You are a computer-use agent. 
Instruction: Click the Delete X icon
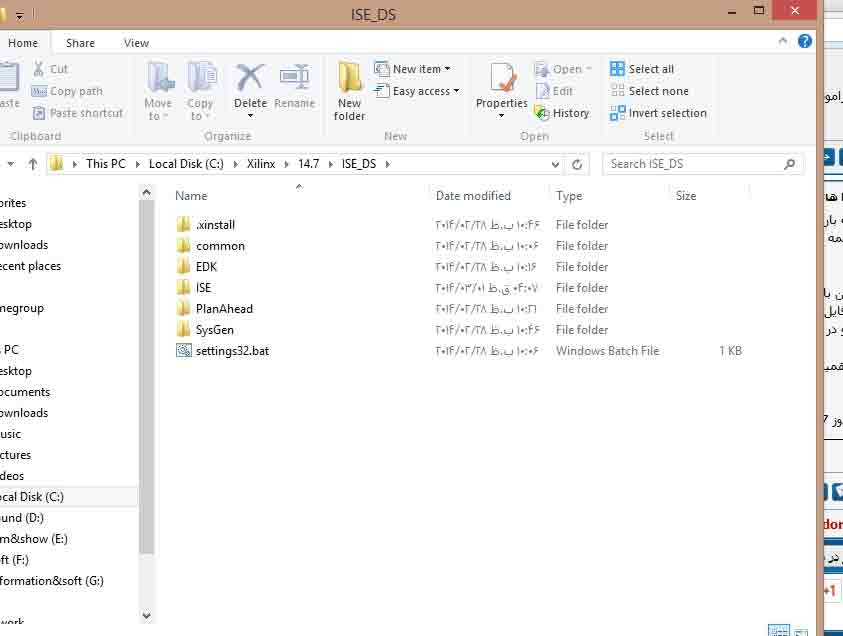[250, 77]
